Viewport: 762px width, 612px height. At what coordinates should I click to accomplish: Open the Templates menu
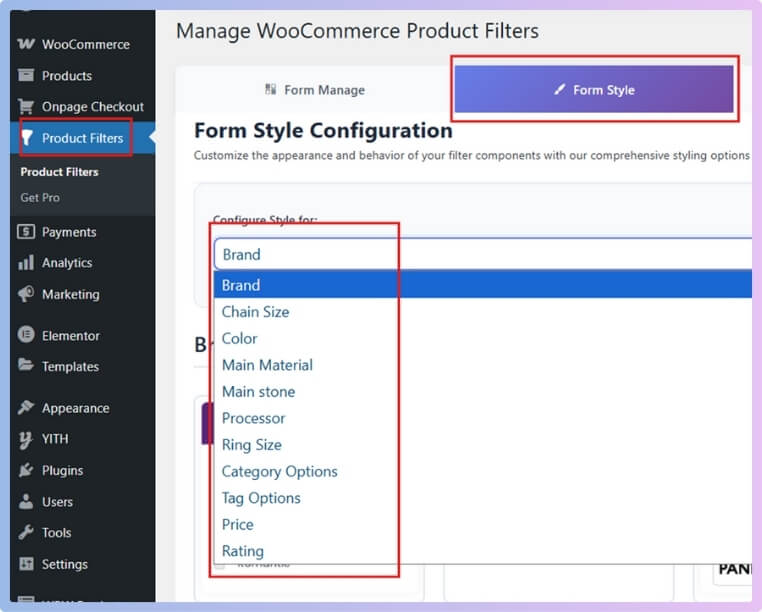[83, 366]
